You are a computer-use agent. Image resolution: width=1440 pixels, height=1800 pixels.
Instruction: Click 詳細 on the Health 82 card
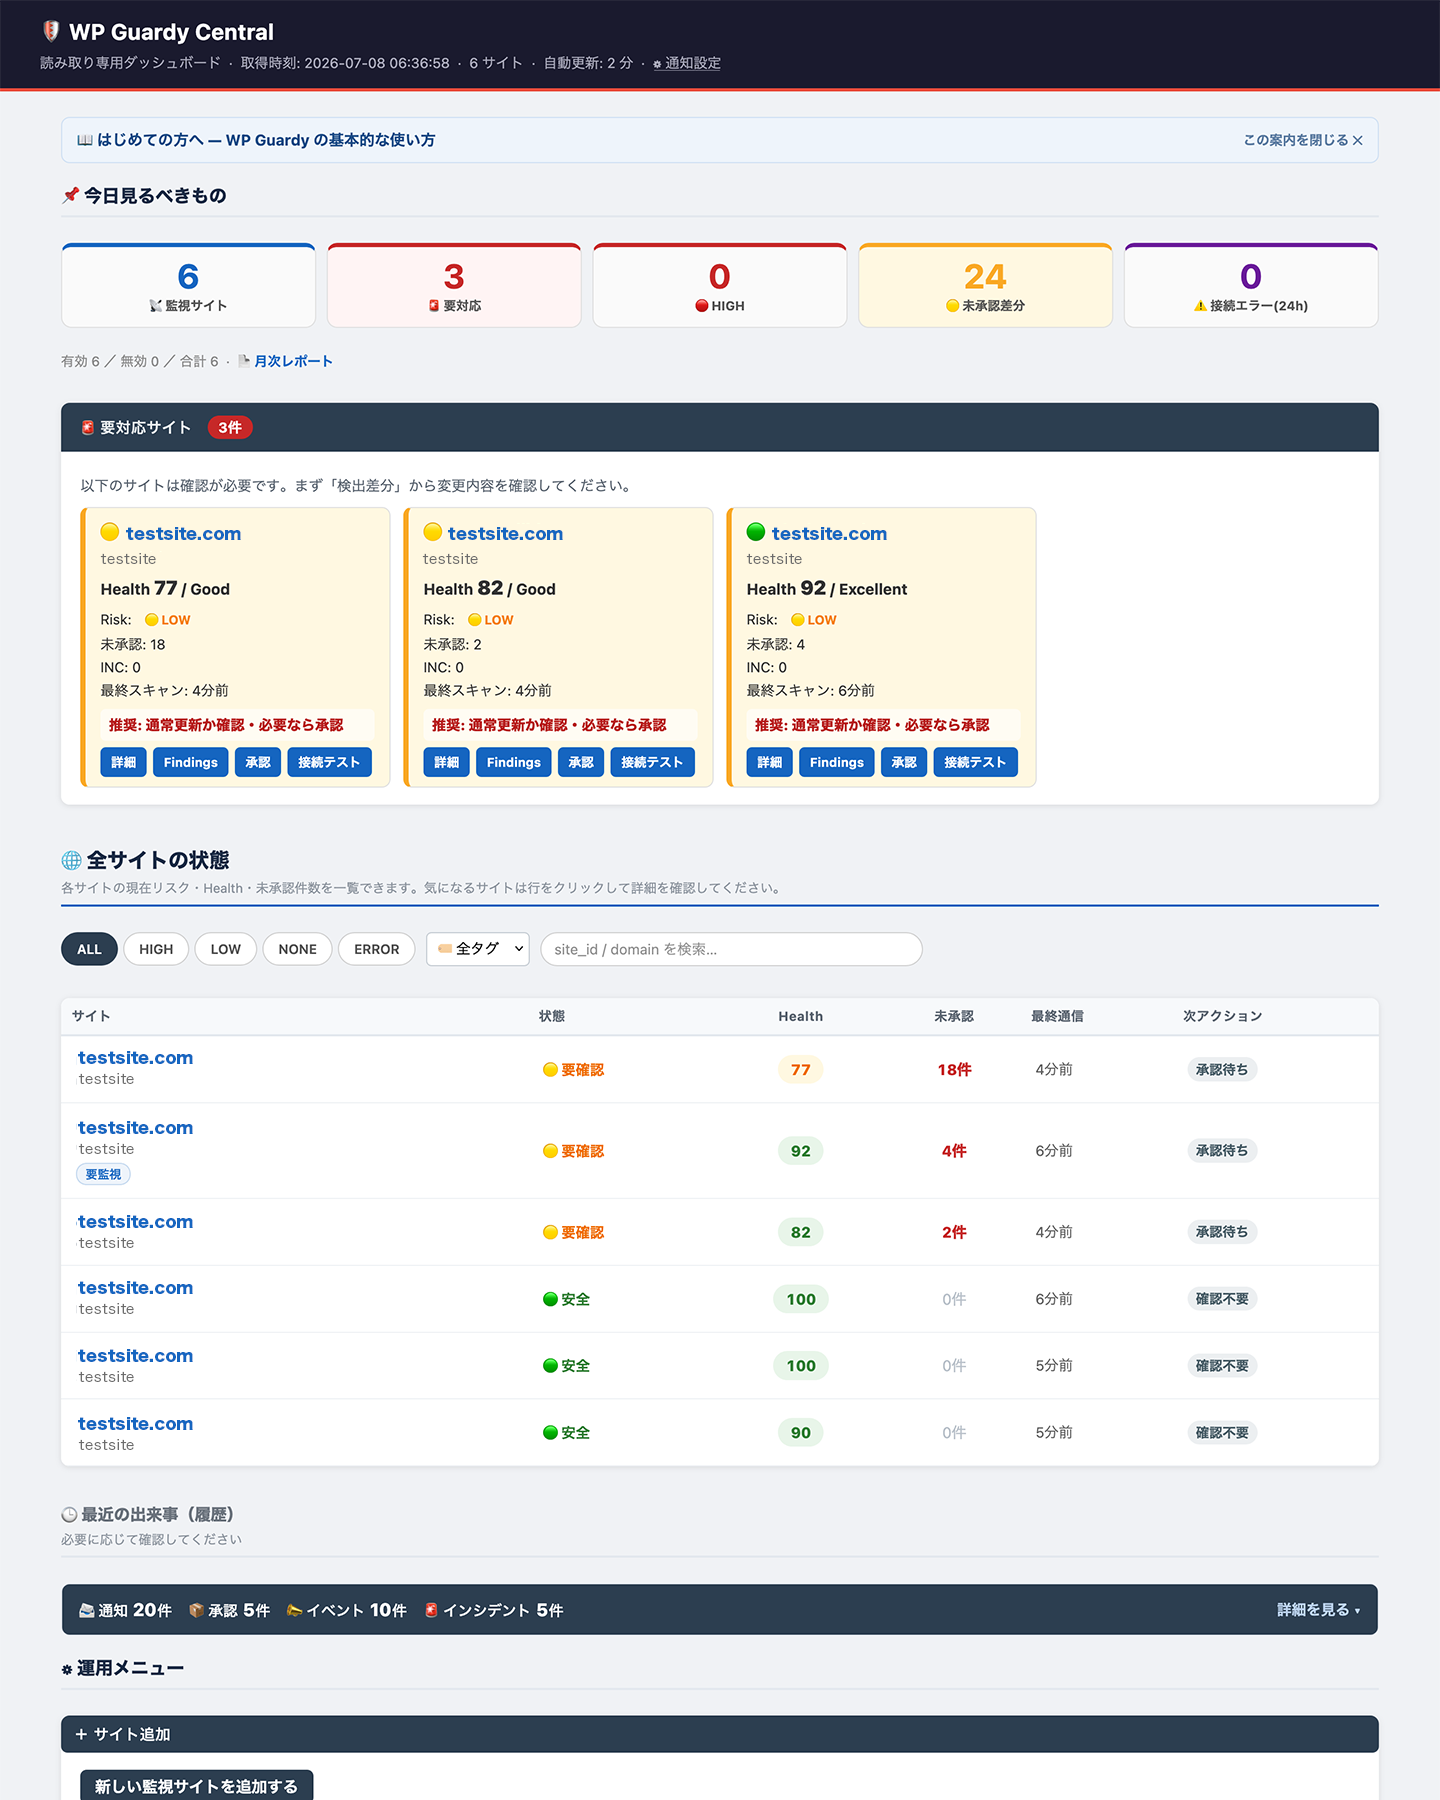pyautogui.click(x=446, y=762)
